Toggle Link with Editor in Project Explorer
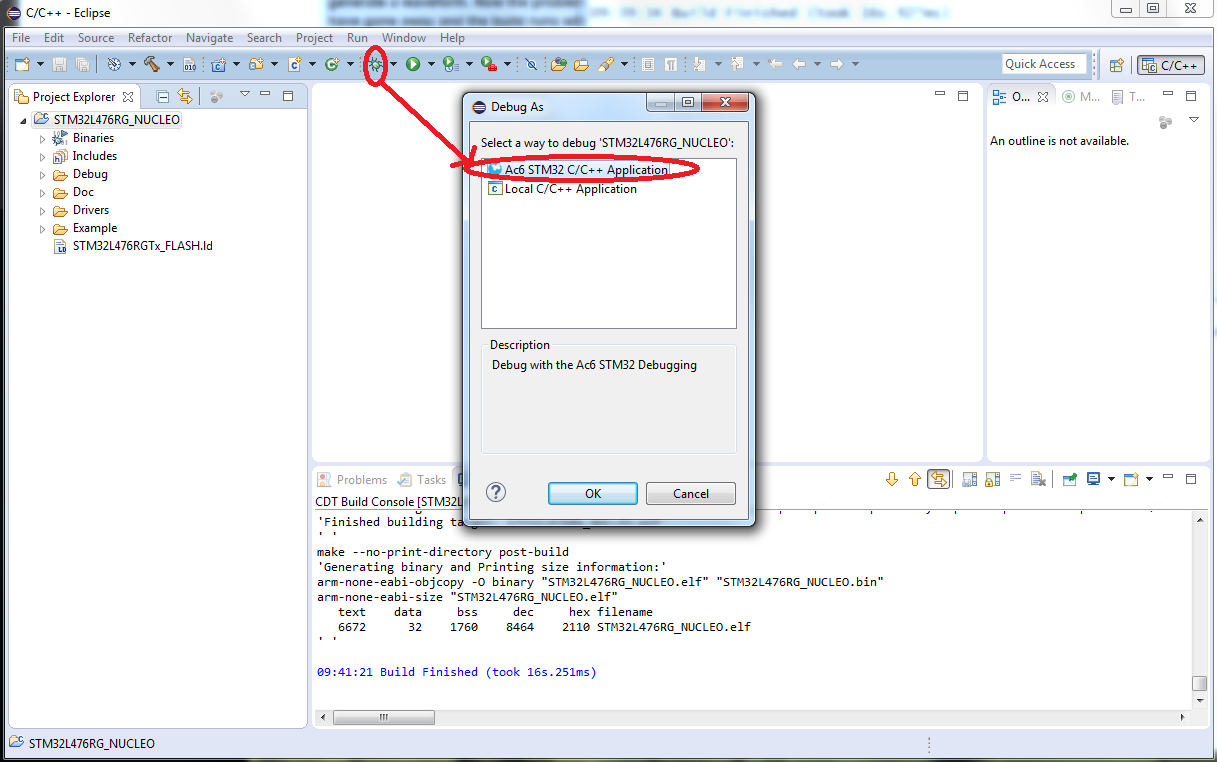Screen dimensions: 1217x762 point(184,96)
